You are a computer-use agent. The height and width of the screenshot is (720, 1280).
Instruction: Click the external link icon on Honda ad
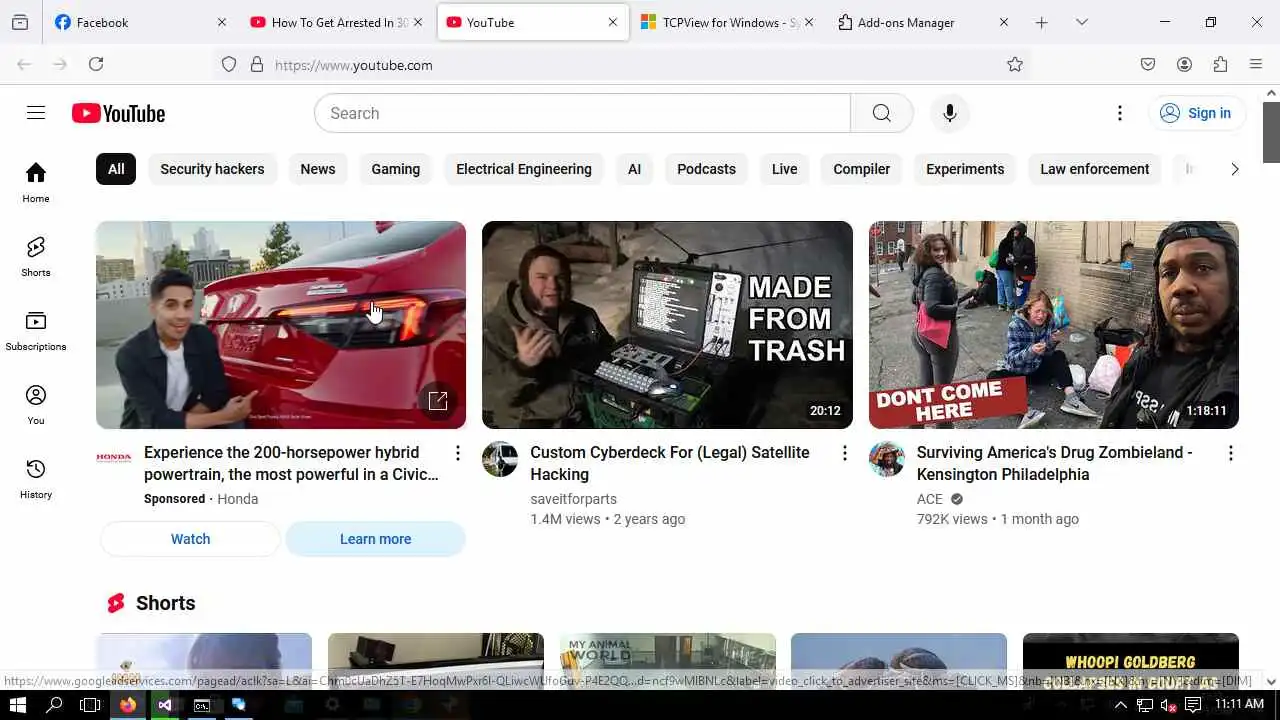click(438, 401)
